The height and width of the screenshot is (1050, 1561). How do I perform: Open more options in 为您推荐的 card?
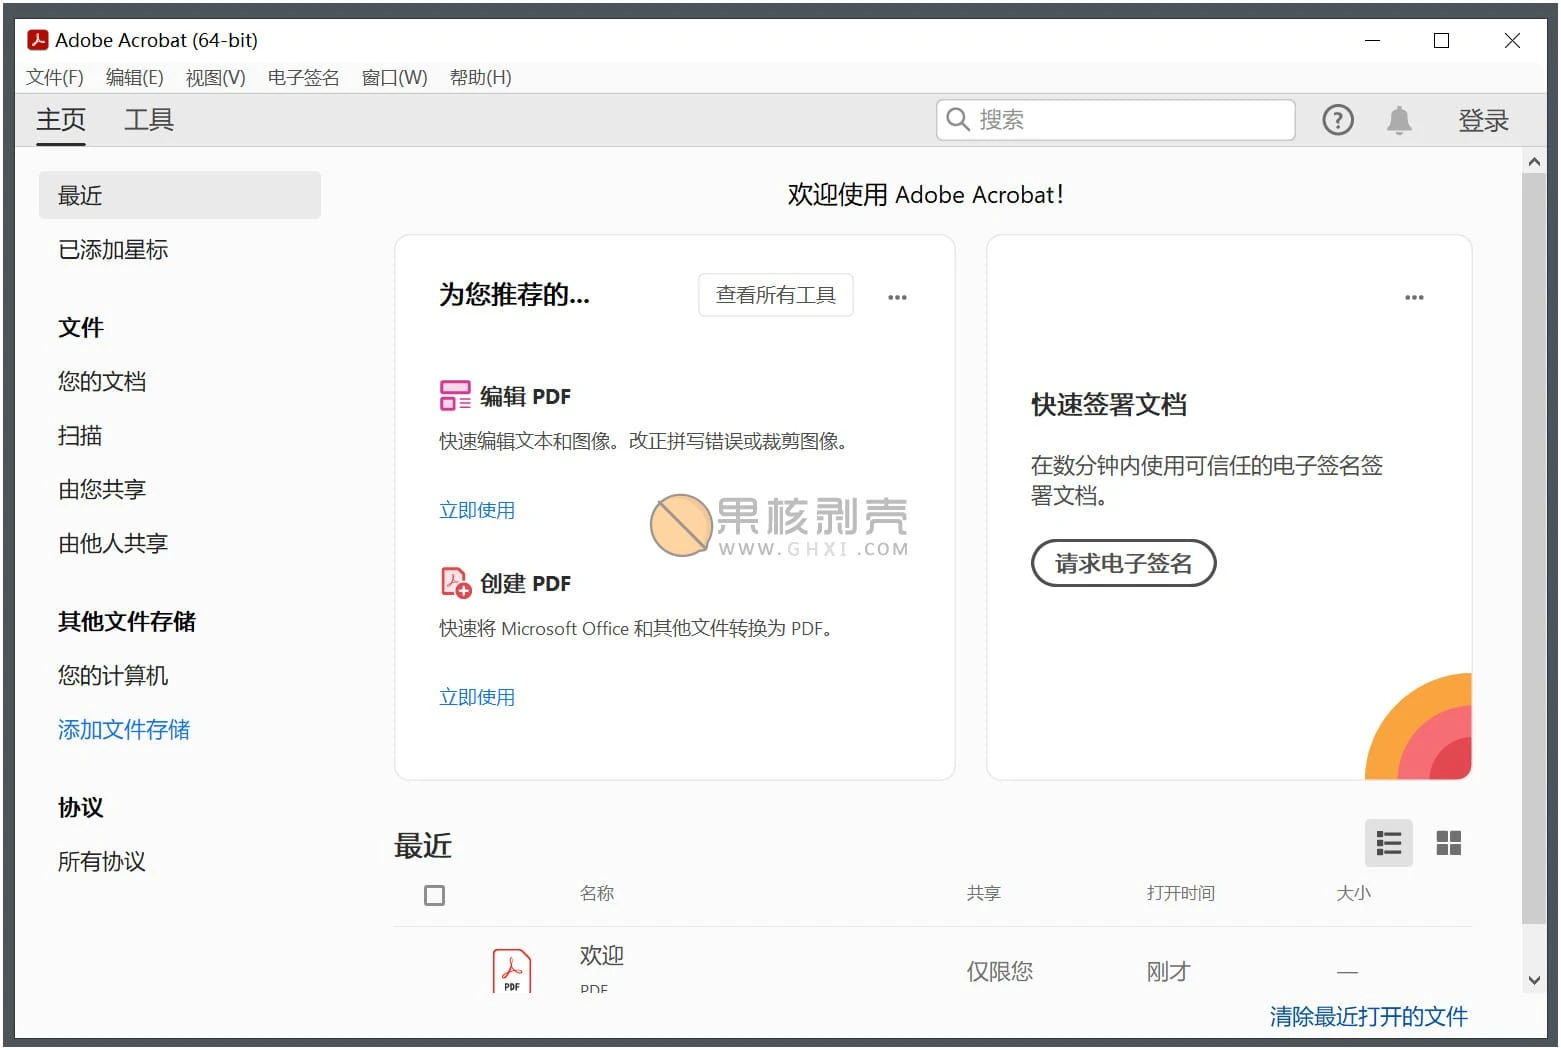point(897,297)
